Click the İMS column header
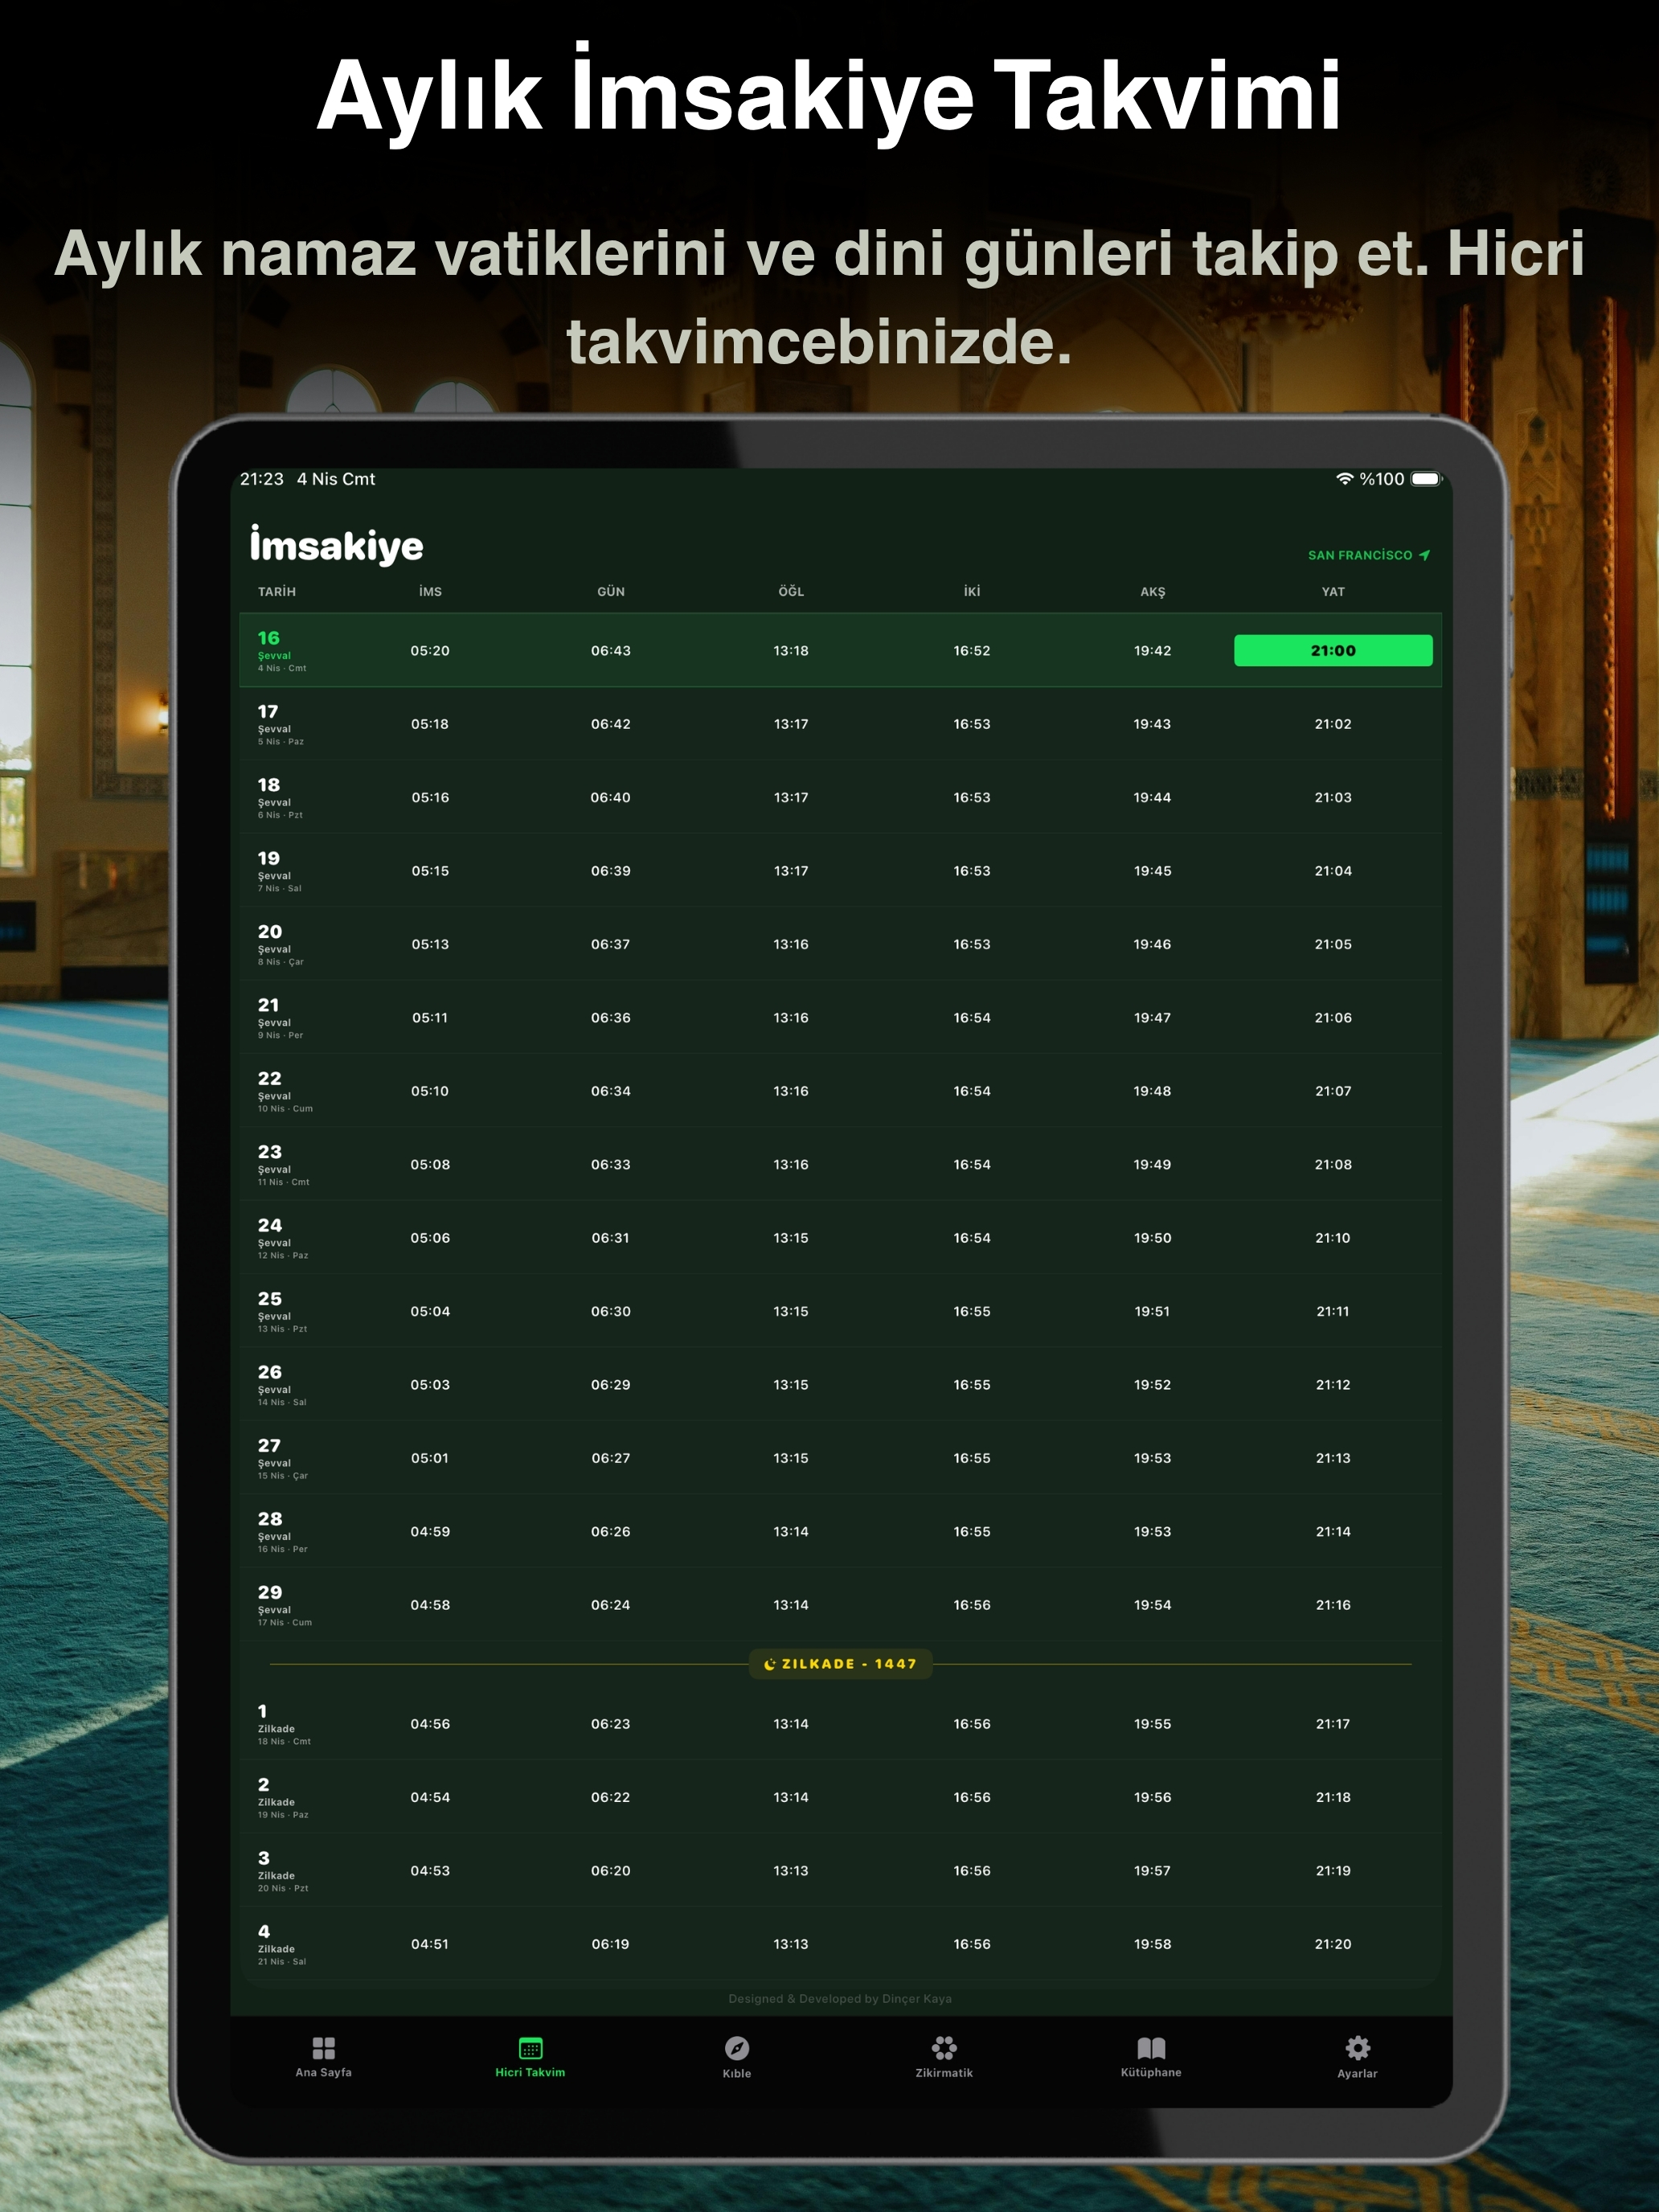Screen dimensions: 1659x2212 point(430,591)
